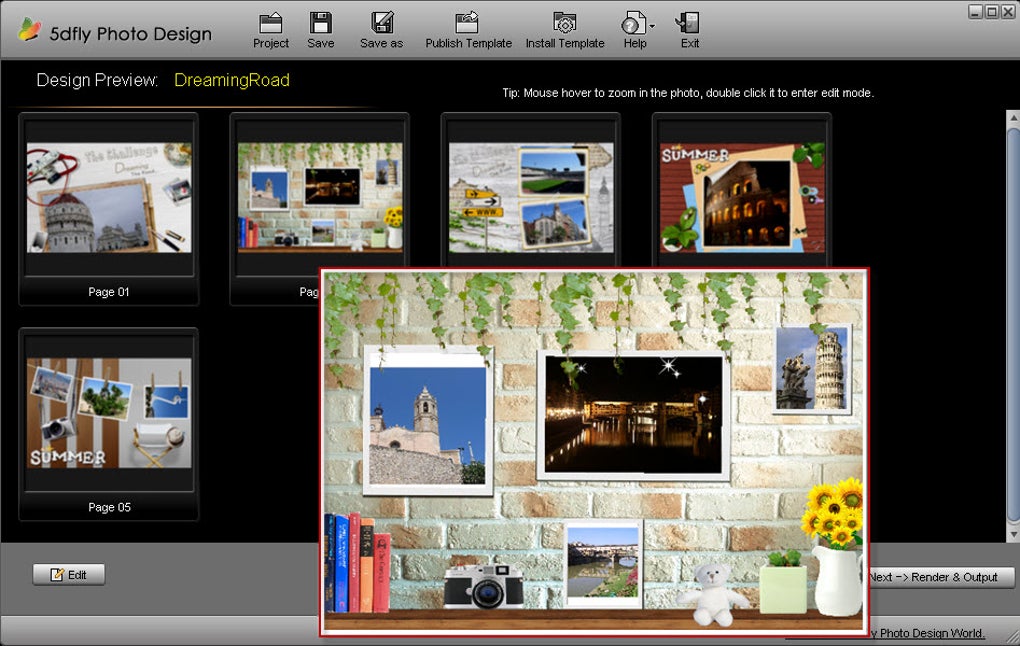Viewport: 1020px width, 646px height.
Task: Click the night river photo in zoomed preview
Action: pyautogui.click(x=633, y=414)
